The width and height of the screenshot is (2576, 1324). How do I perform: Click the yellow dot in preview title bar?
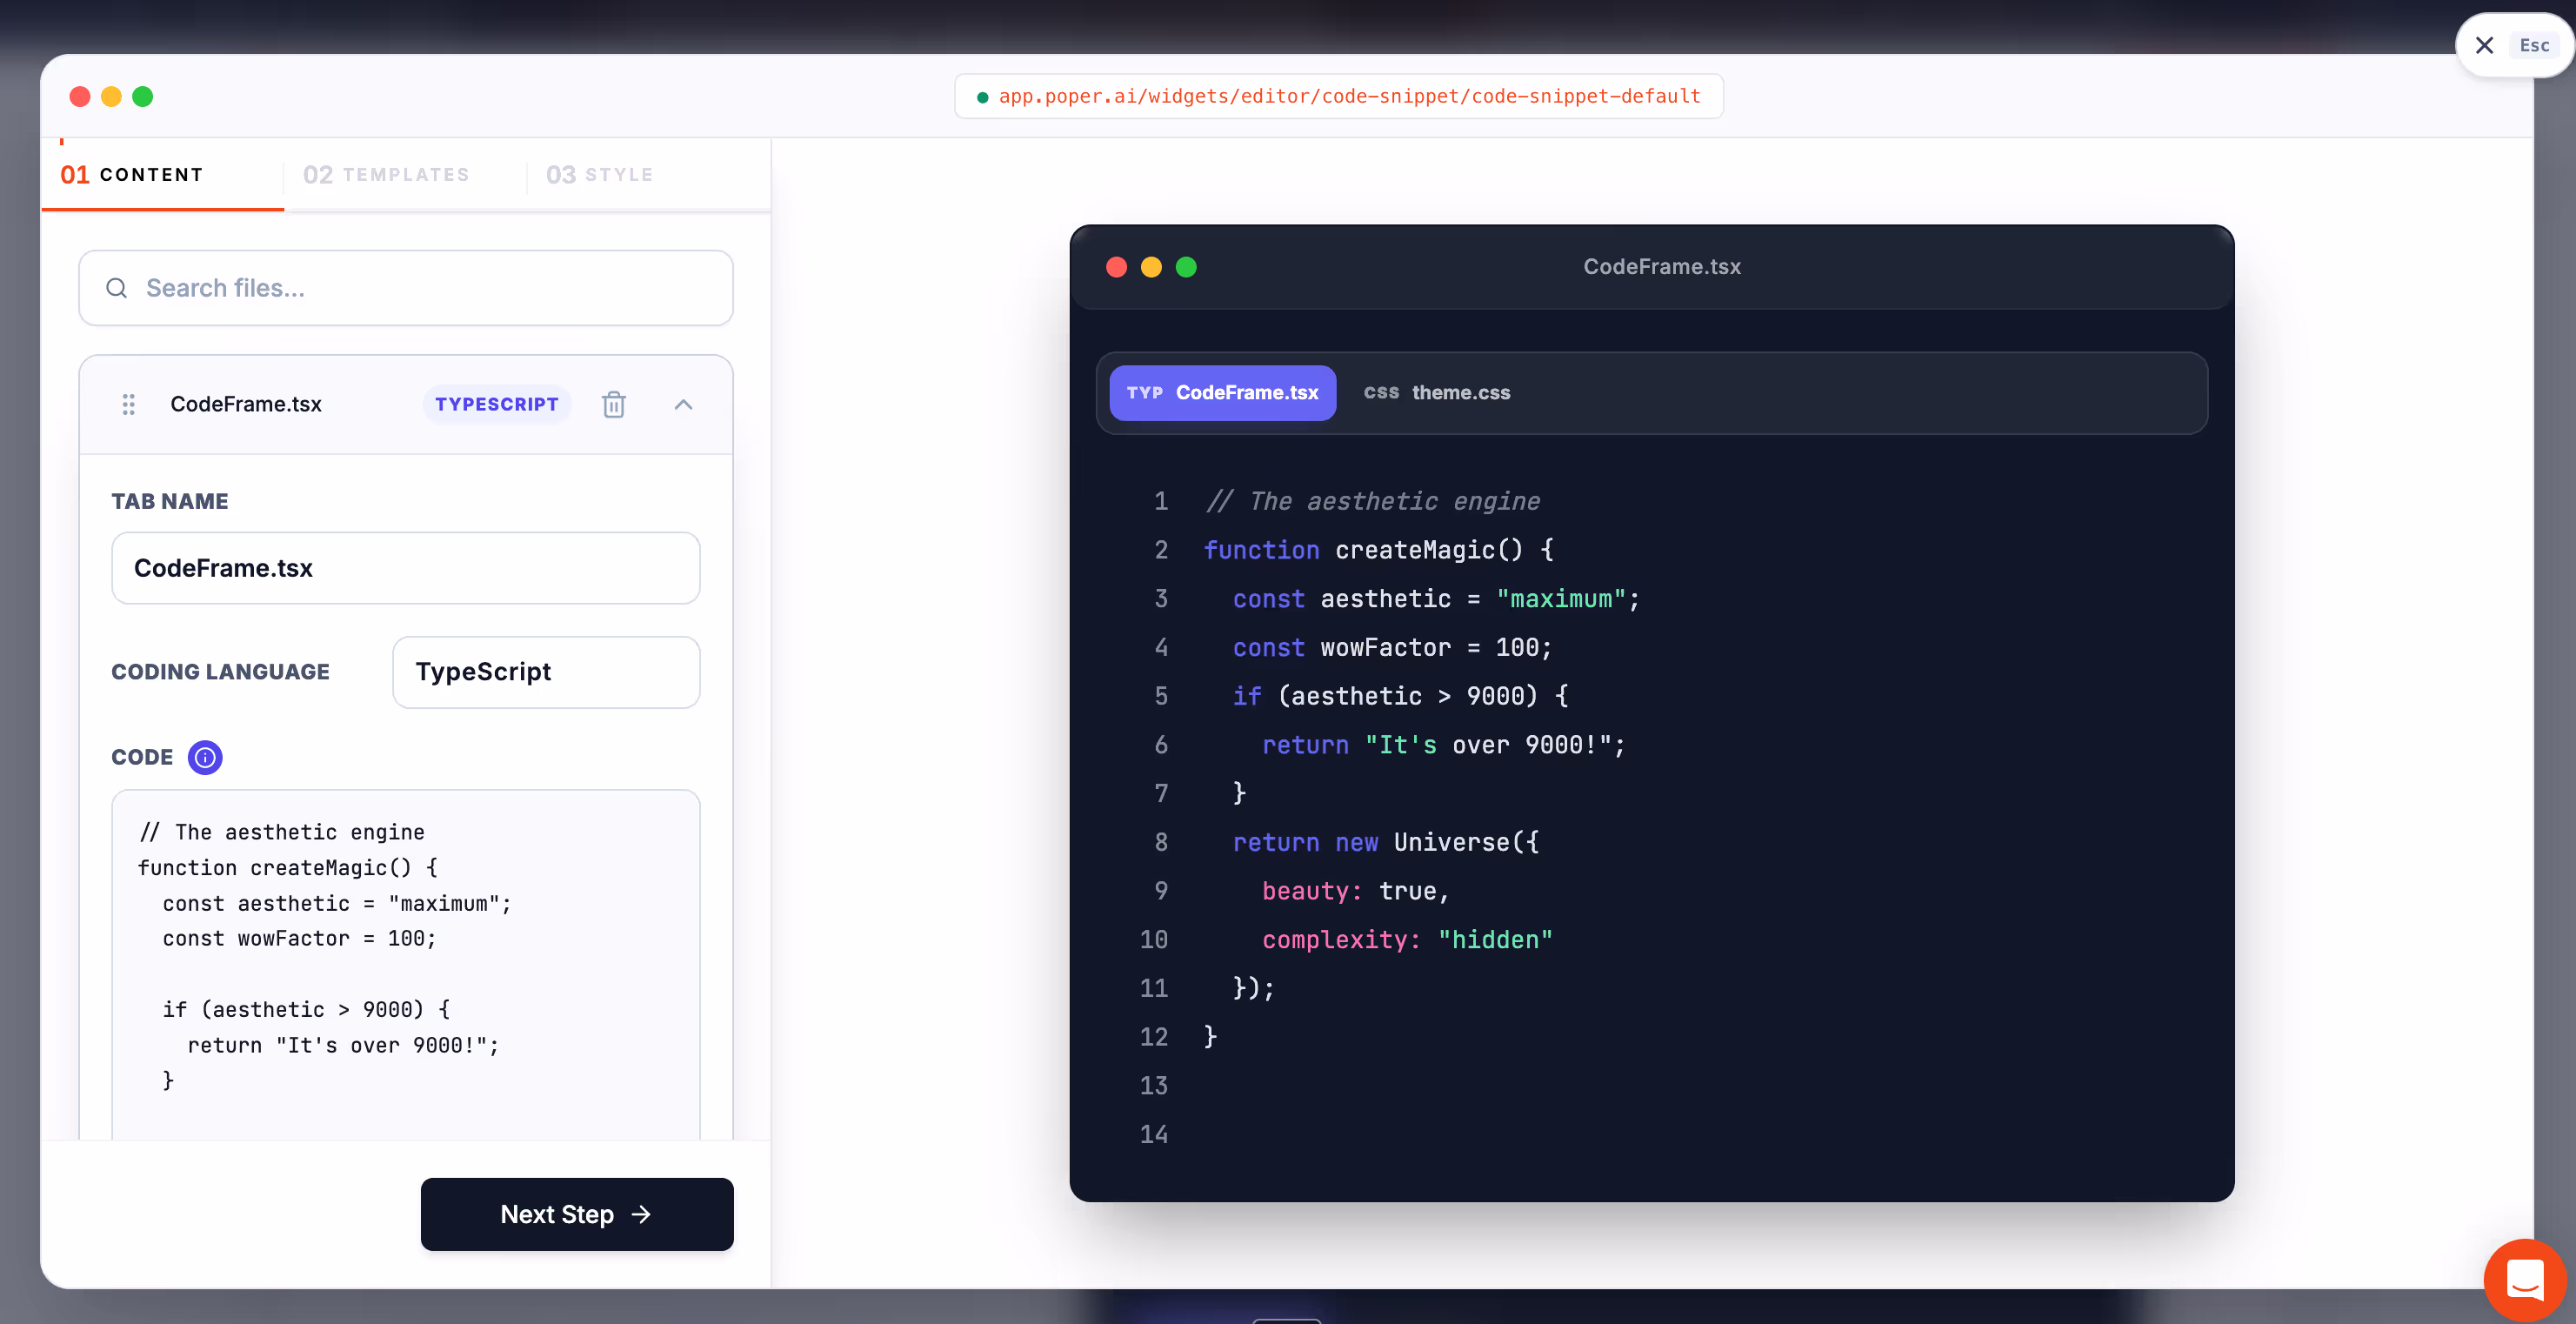(x=1152, y=267)
